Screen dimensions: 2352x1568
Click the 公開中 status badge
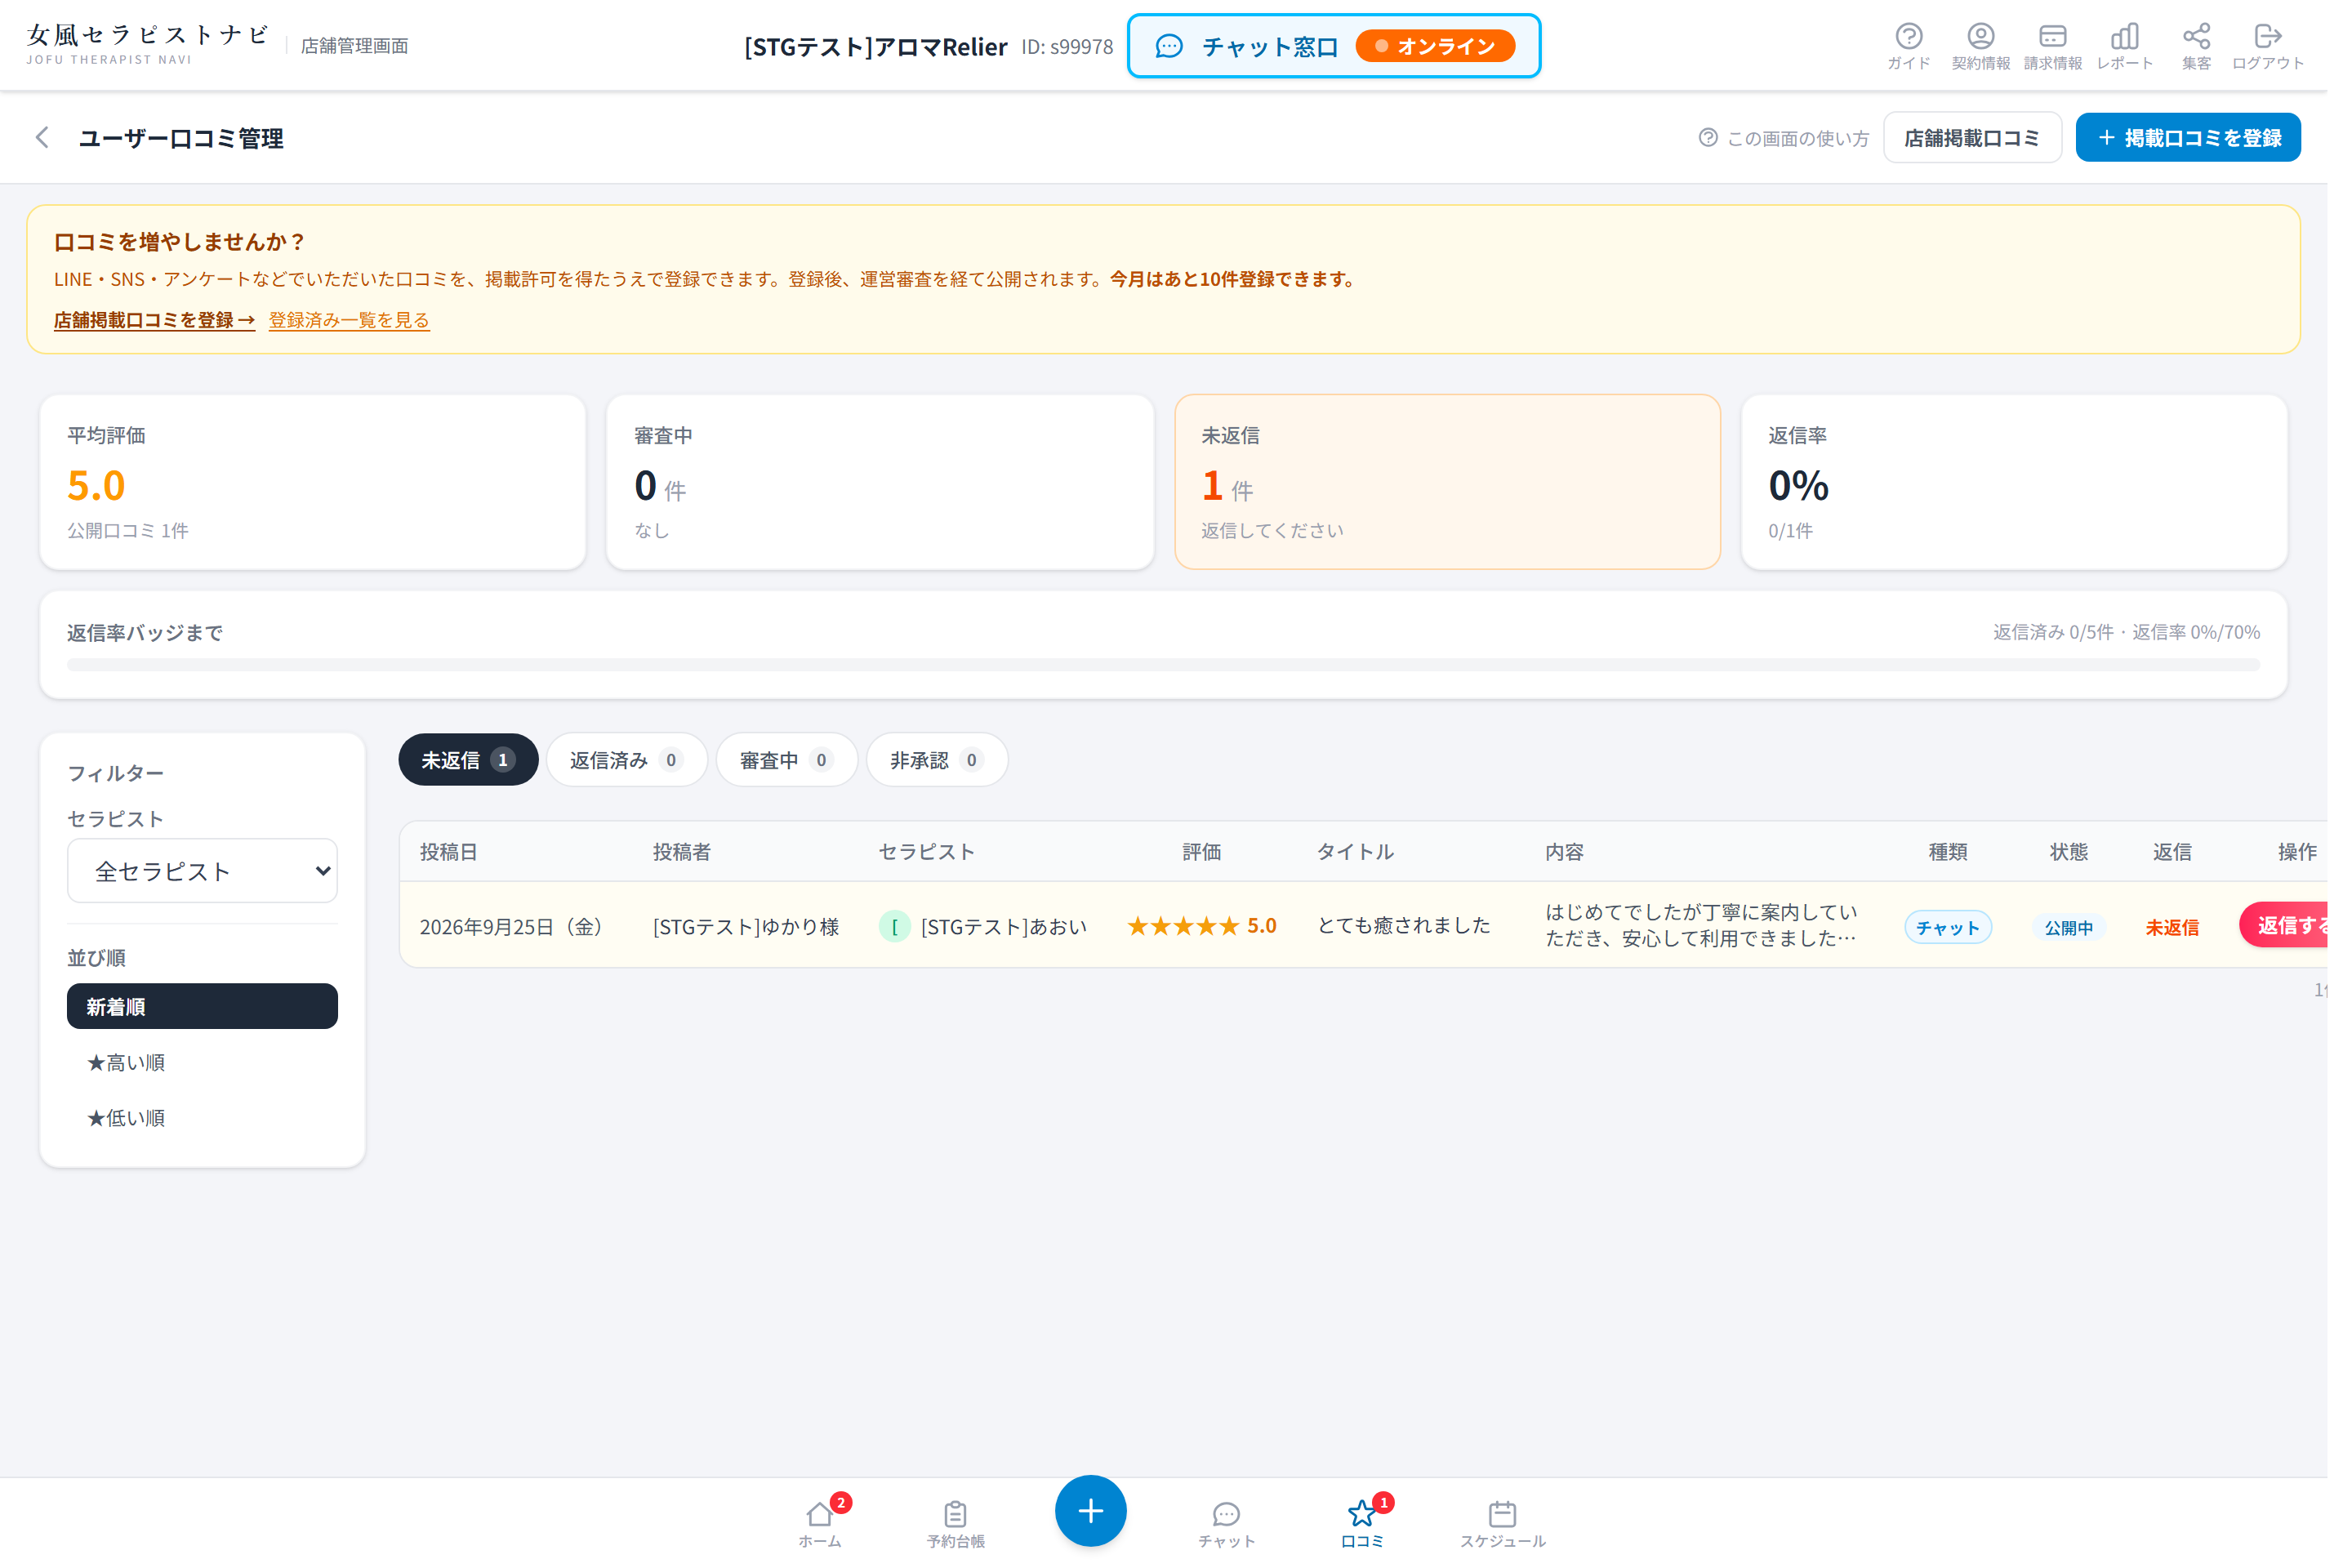pyautogui.click(x=2090, y=937)
